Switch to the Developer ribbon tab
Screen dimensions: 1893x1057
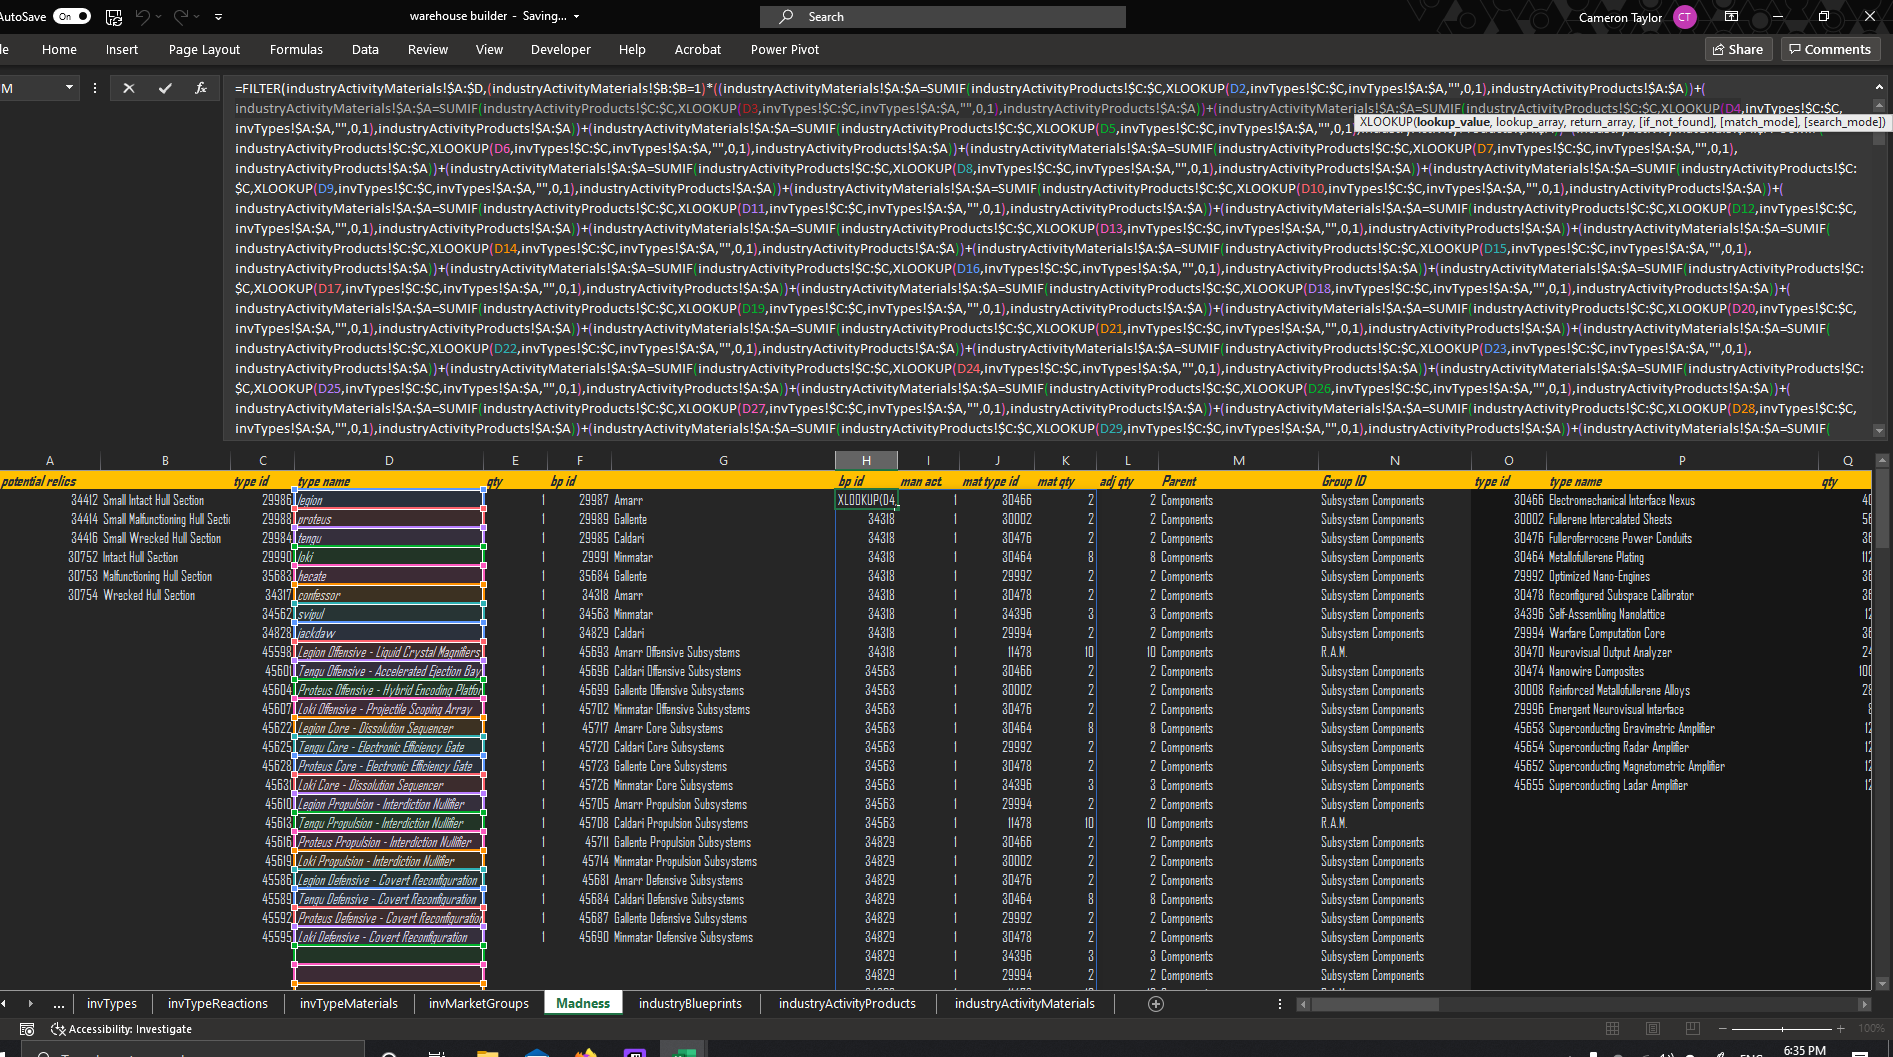(x=560, y=49)
